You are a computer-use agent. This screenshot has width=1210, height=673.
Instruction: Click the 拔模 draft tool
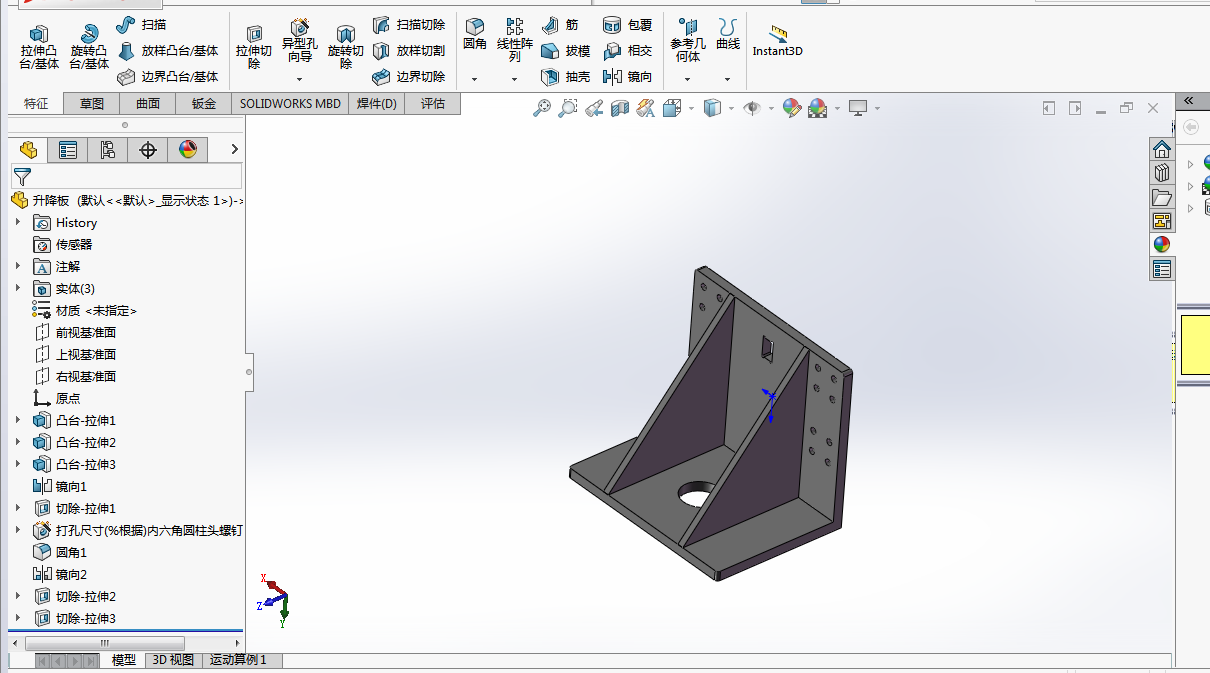pos(566,51)
